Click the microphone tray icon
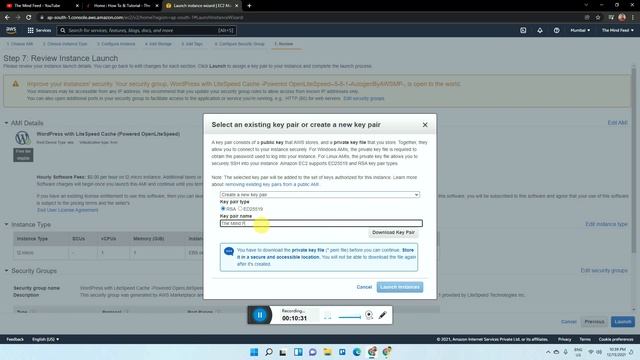 pyautogui.click(x=565, y=352)
